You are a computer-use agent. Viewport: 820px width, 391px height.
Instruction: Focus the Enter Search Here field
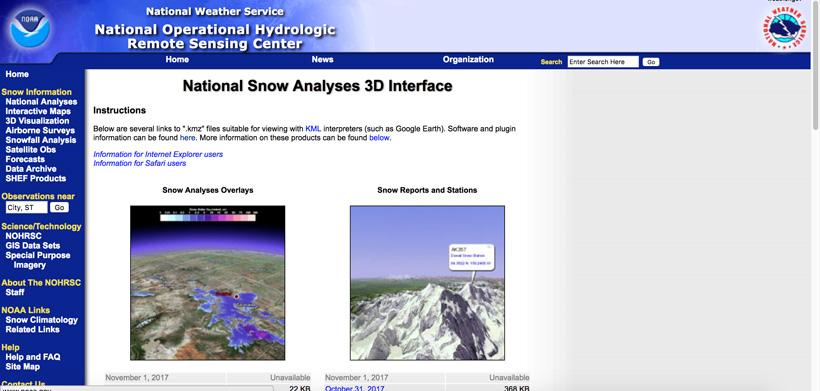pos(603,62)
